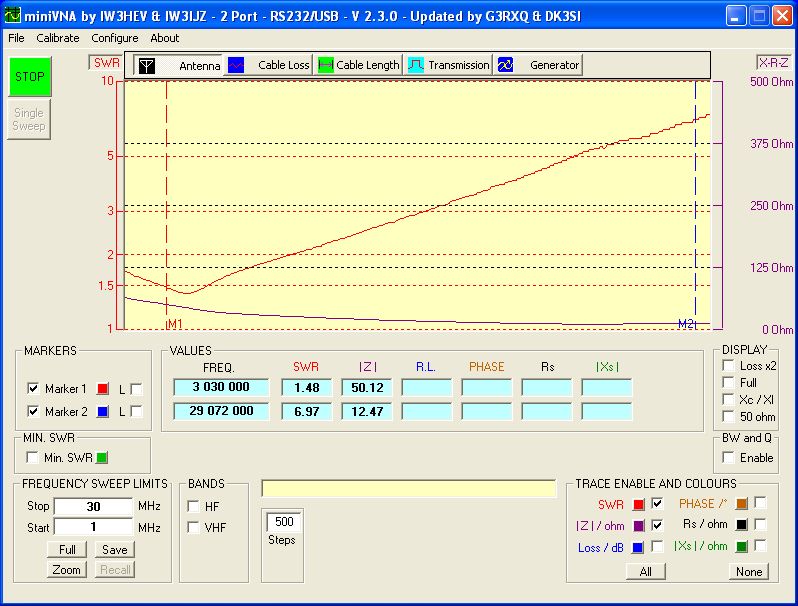
Task: Open the Configure menu
Action: [x=114, y=38]
